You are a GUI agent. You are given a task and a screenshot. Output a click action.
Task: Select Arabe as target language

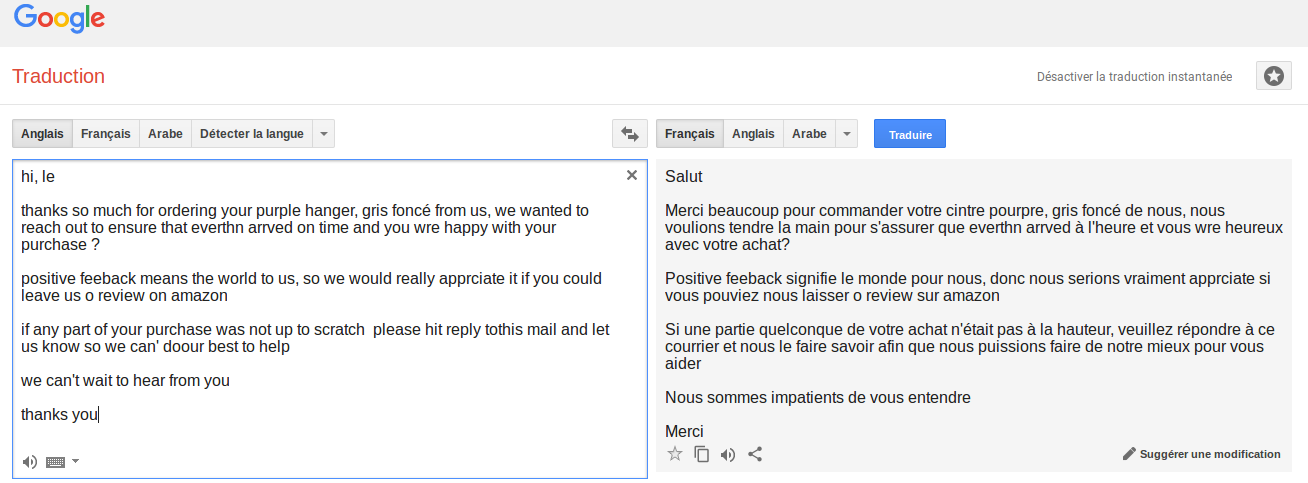(x=809, y=134)
